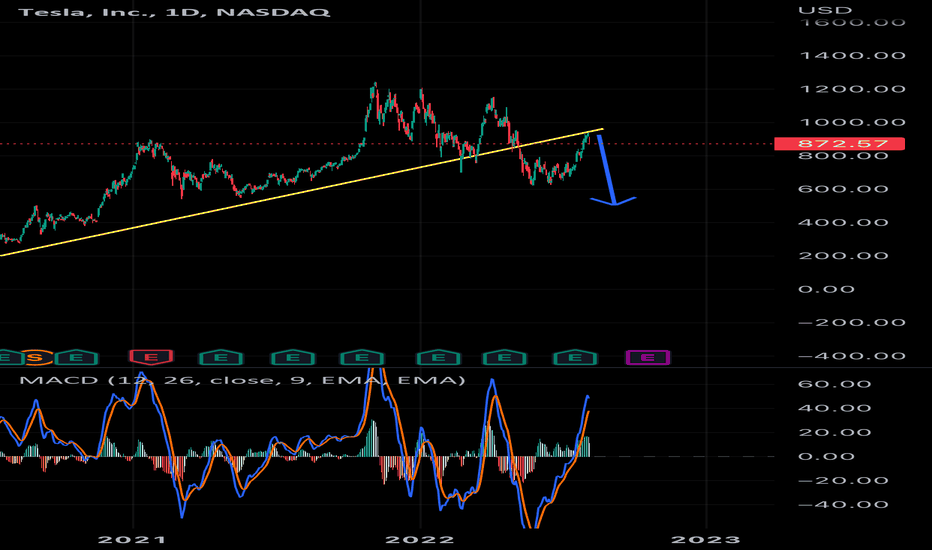The height and width of the screenshot is (550, 932).
Task: Click the 0.00 label on main price axis
Action: click(827, 289)
